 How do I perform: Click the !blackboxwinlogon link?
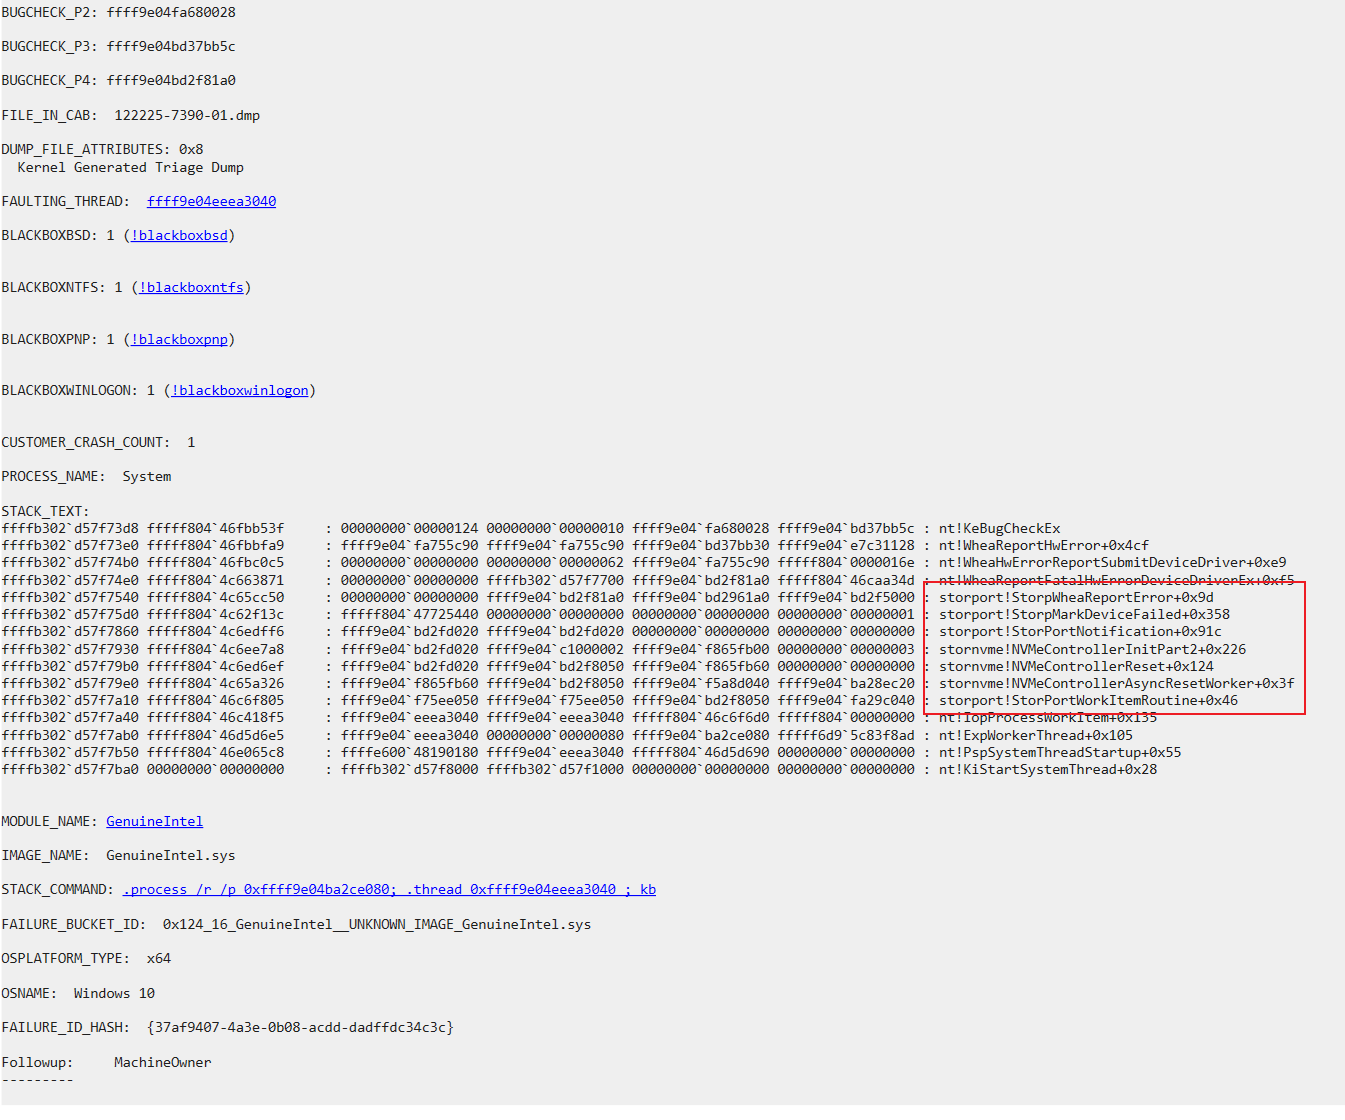pos(240,390)
